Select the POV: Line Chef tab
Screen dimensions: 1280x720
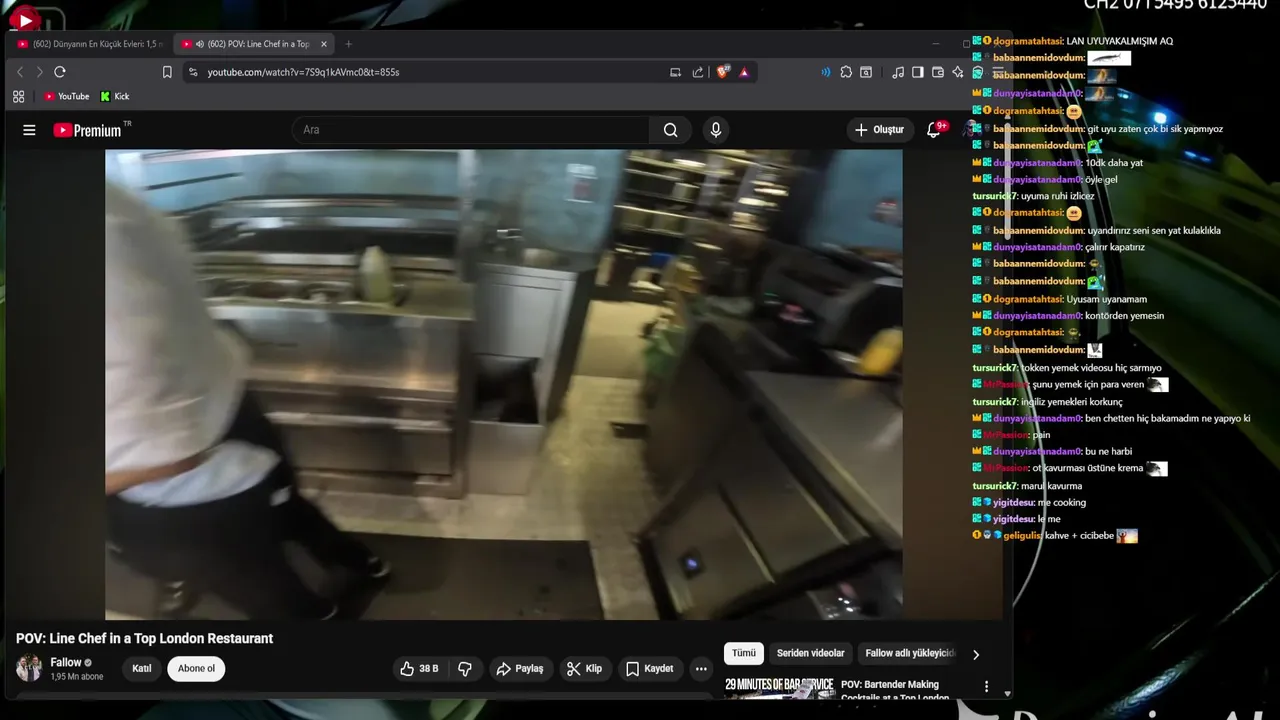255,44
